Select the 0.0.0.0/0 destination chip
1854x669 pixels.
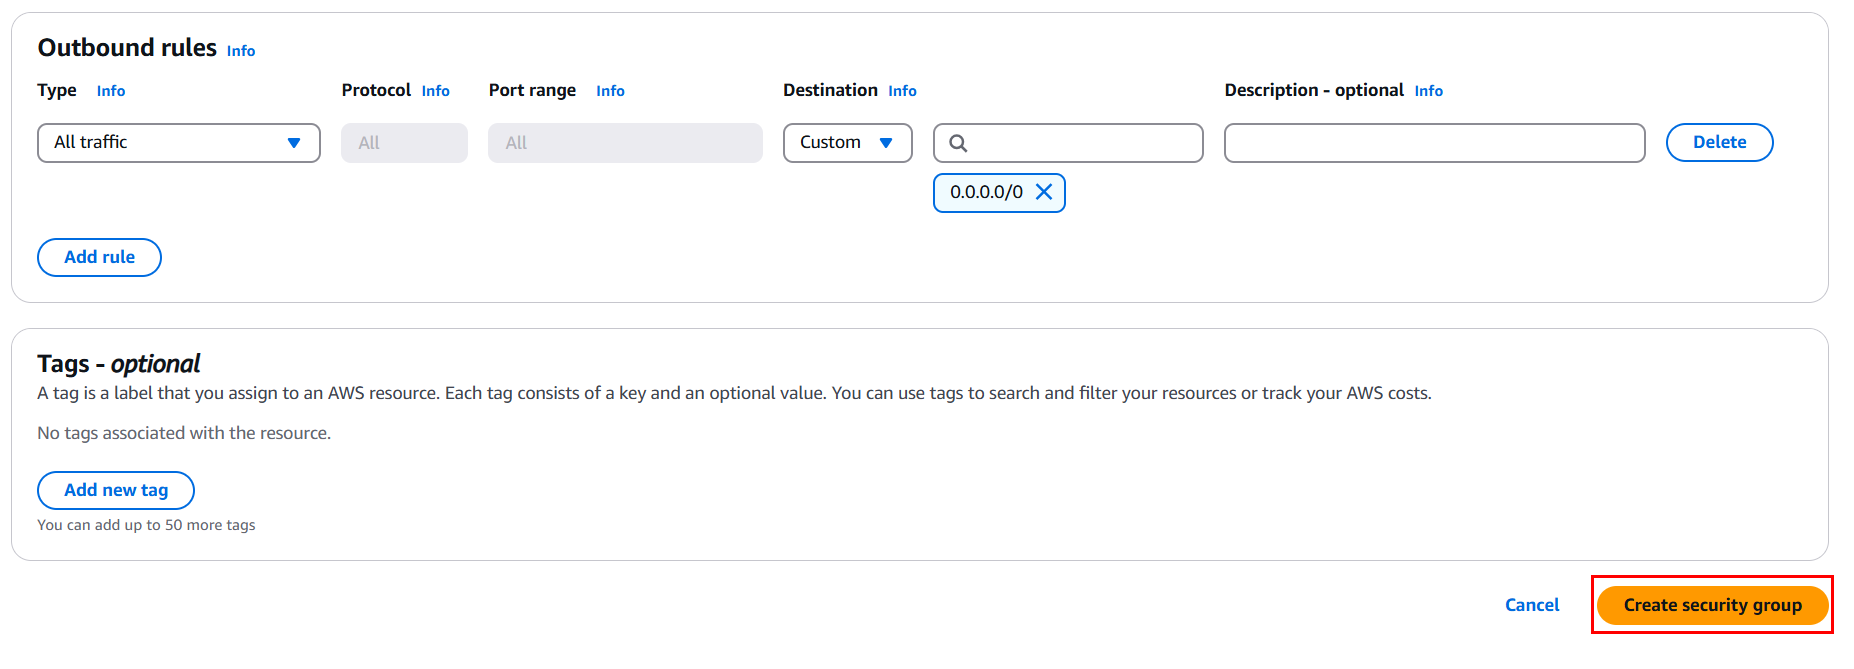click(986, 192)
